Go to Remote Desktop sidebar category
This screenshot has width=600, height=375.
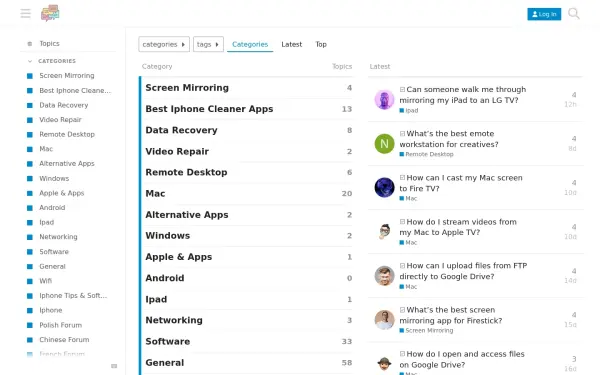(x=67, y=134)
